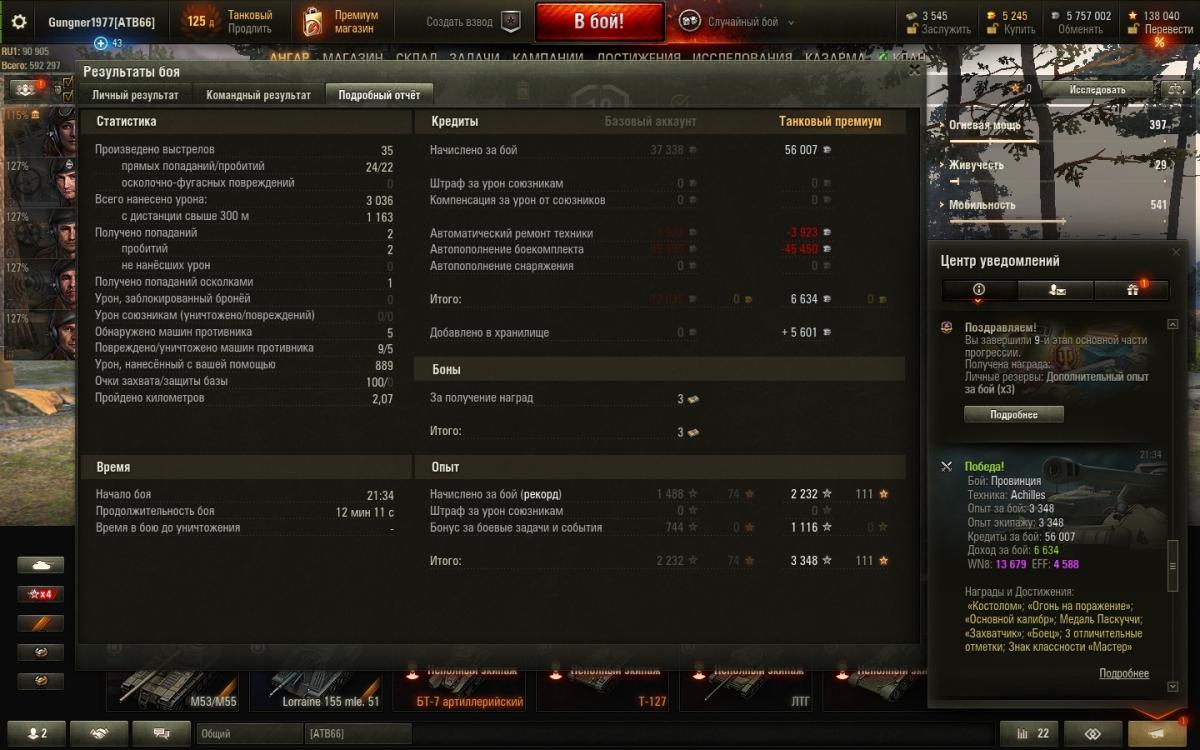Toggle the x4 bonus filter button
The width and height of the screenshot is (1200, 750).
tap(41, 594)
